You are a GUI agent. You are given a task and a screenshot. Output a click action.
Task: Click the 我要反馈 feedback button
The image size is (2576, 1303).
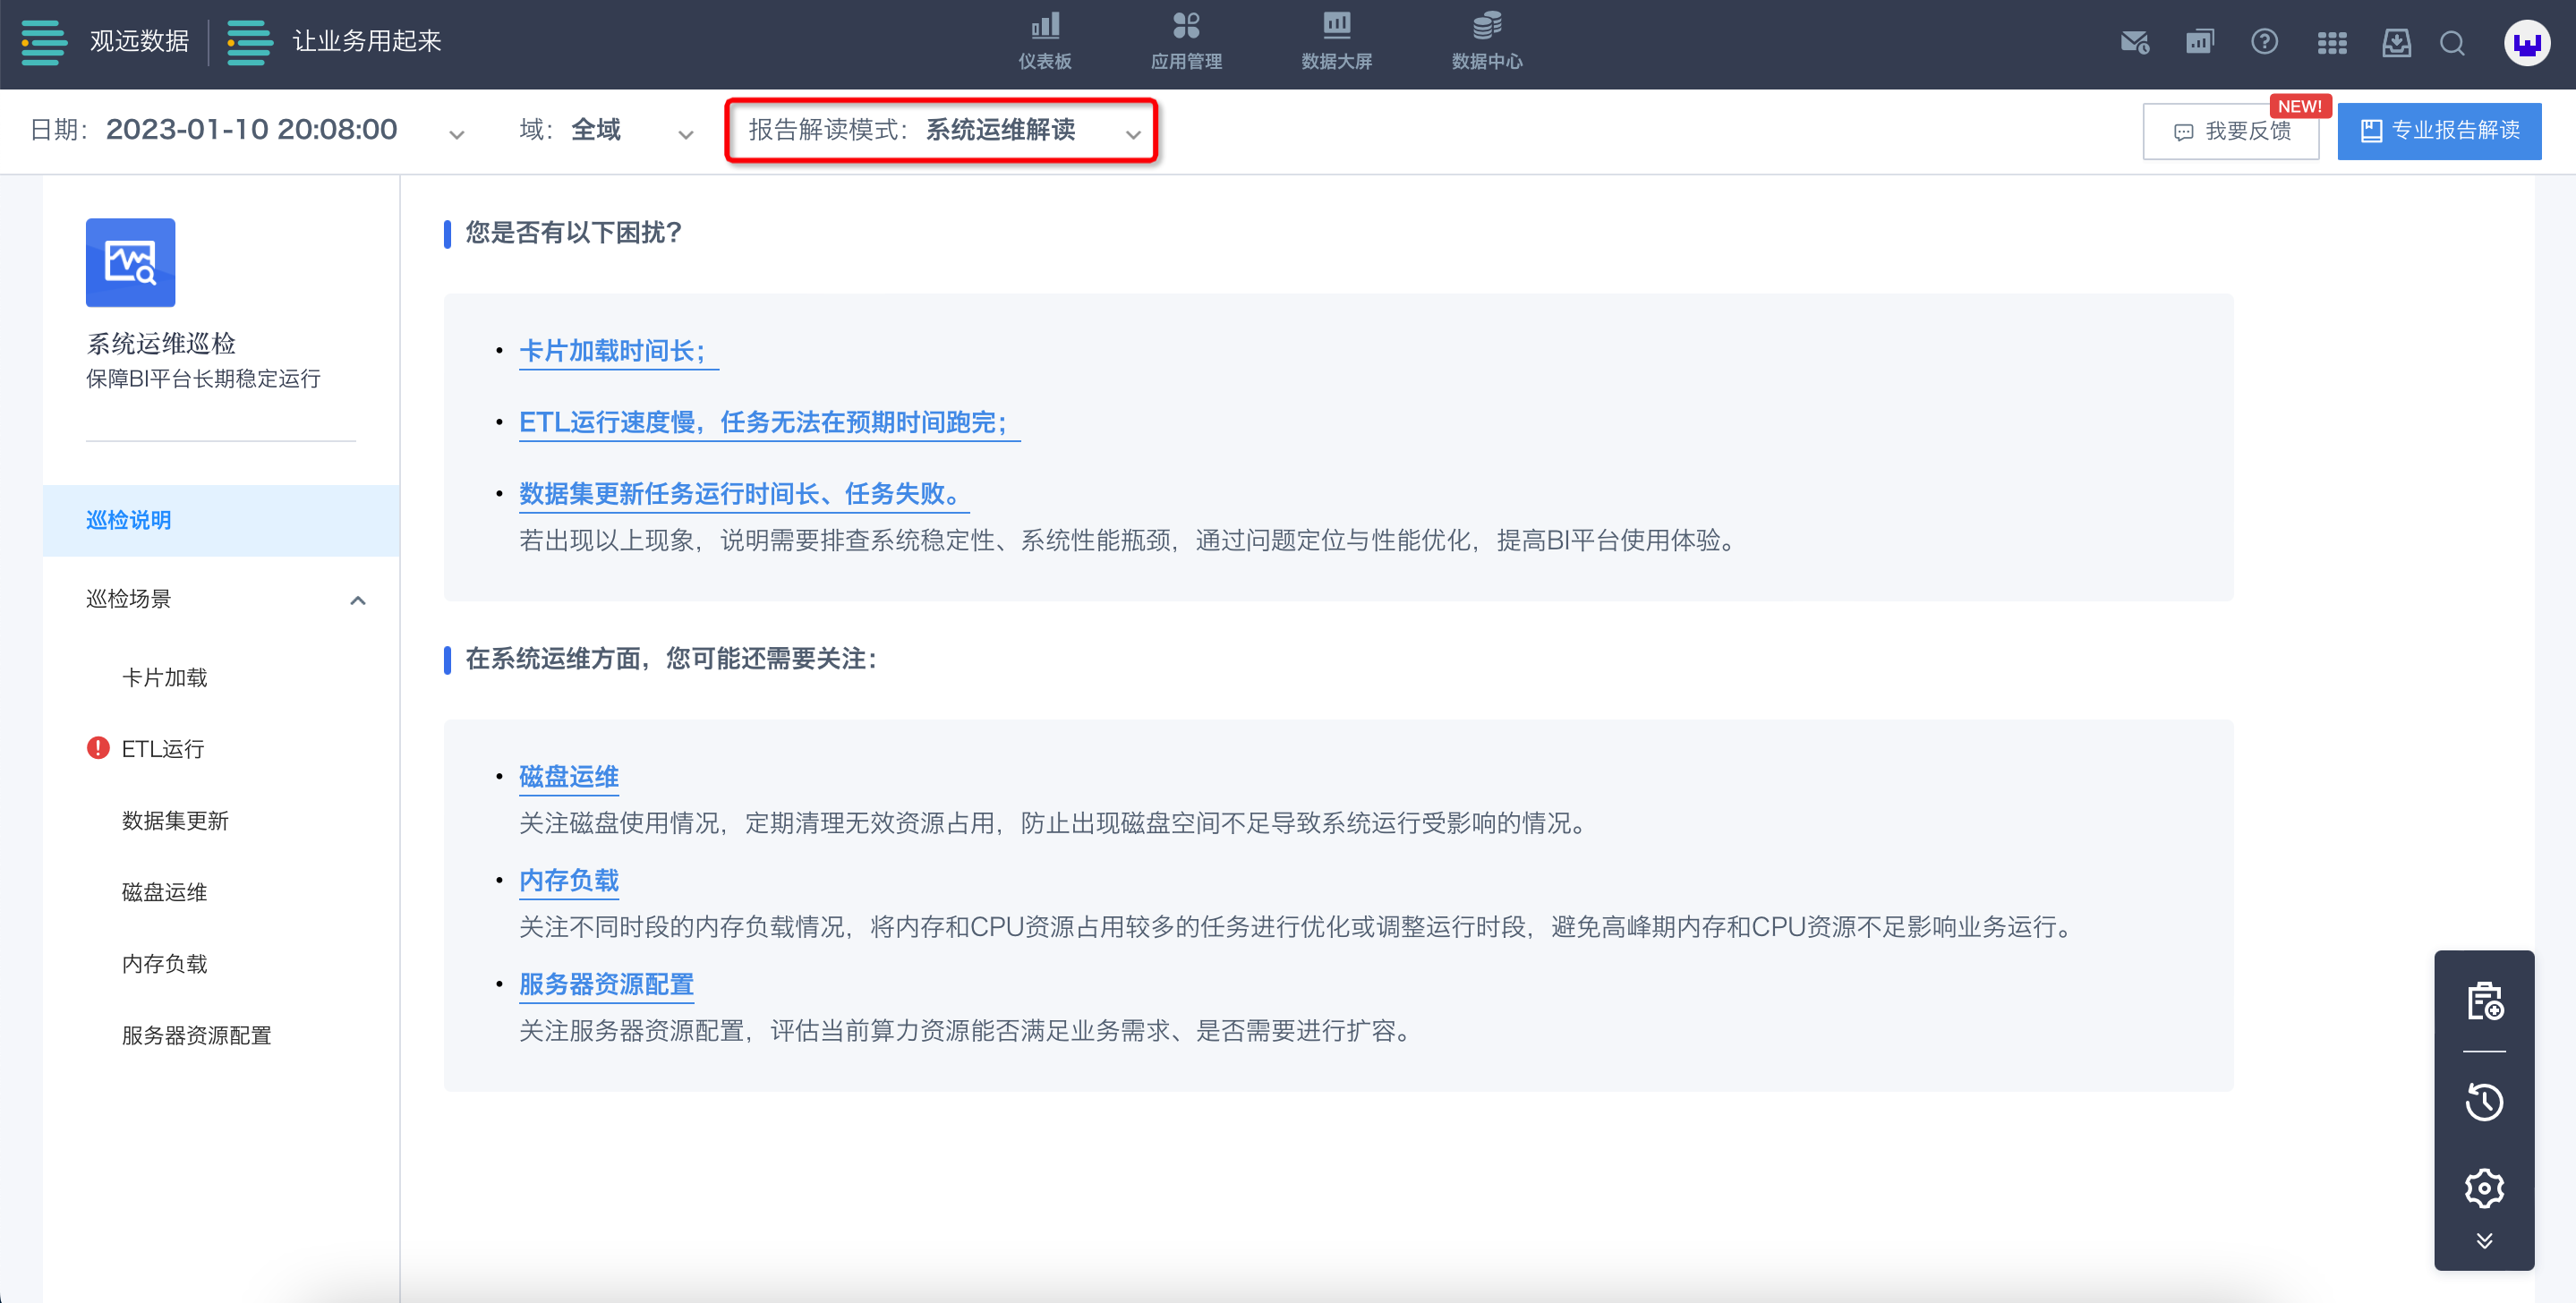(2231, 131)
